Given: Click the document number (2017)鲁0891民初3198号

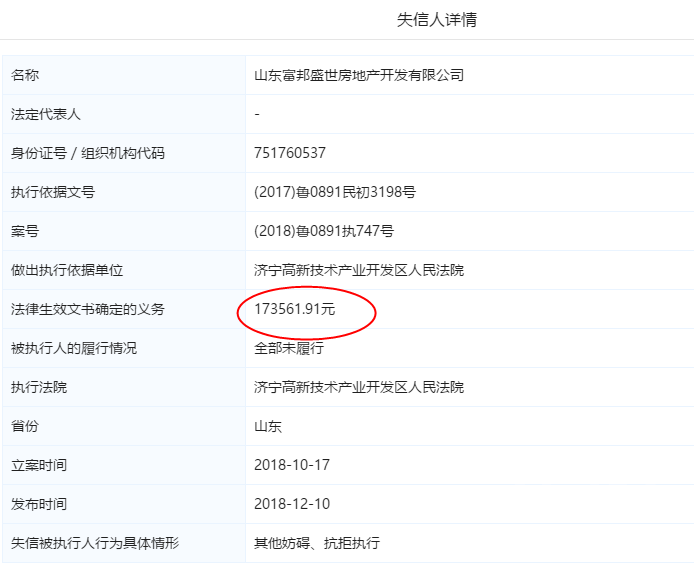Looking at the screenshot, I should 335,192.
